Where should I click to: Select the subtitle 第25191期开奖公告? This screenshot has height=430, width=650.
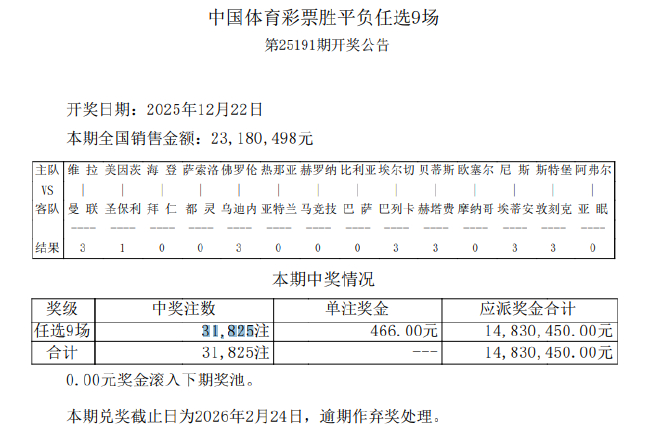point(327,45)
